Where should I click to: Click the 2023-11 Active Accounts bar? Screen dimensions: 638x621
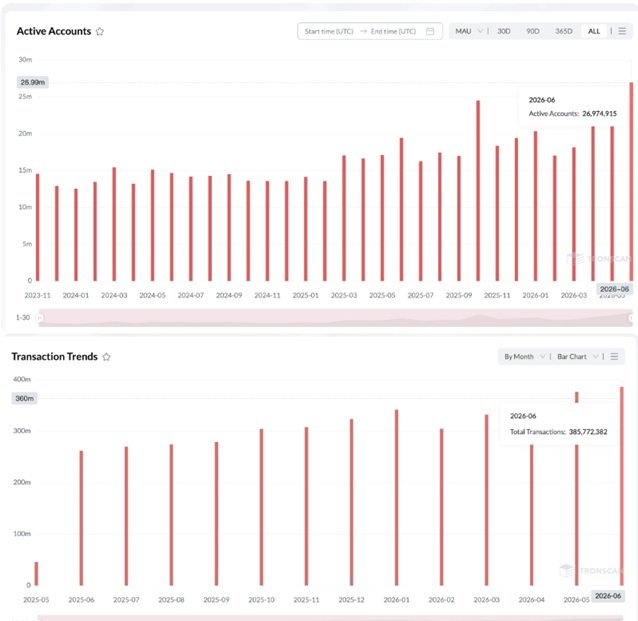[38, 227]
